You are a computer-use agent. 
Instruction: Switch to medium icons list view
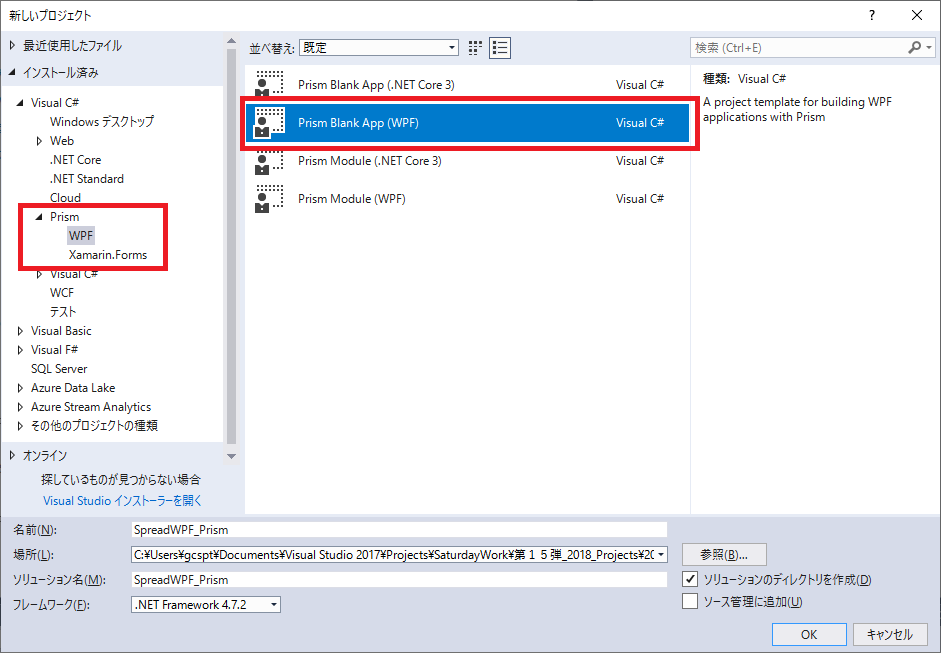[x=500, y=47]
